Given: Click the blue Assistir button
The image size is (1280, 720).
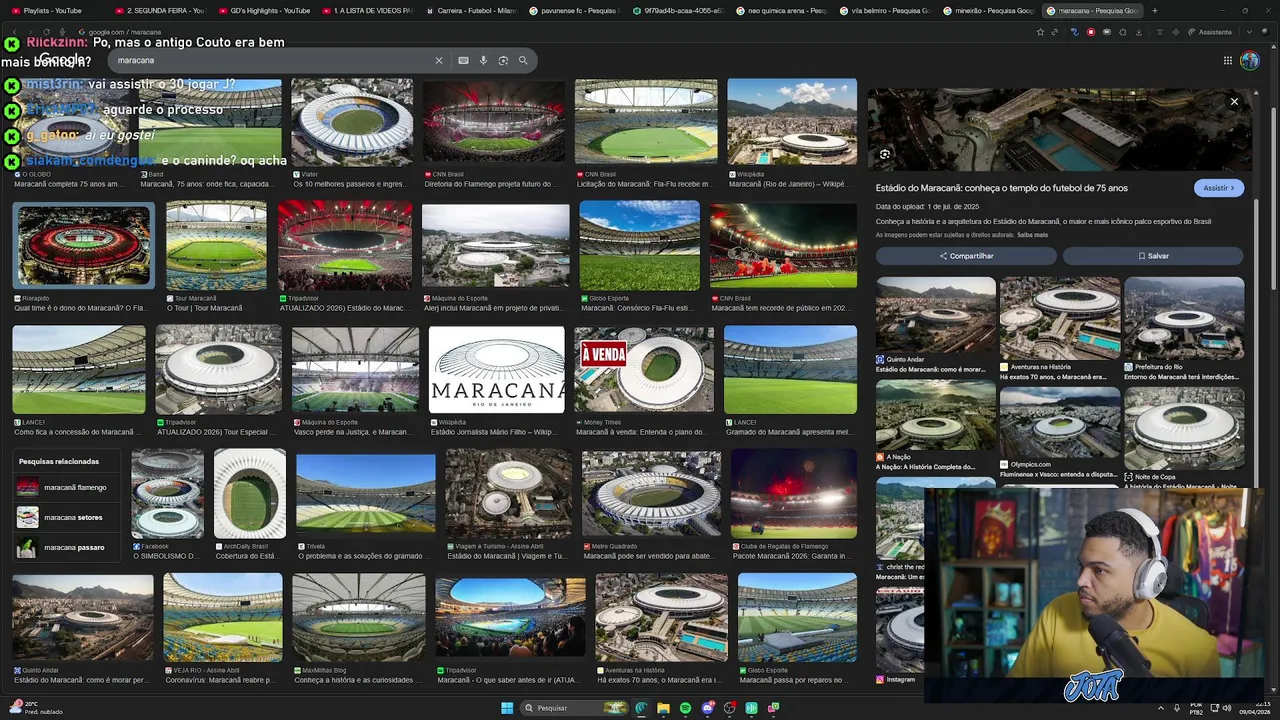Looking at the screenshot, I should point(1219,188).
